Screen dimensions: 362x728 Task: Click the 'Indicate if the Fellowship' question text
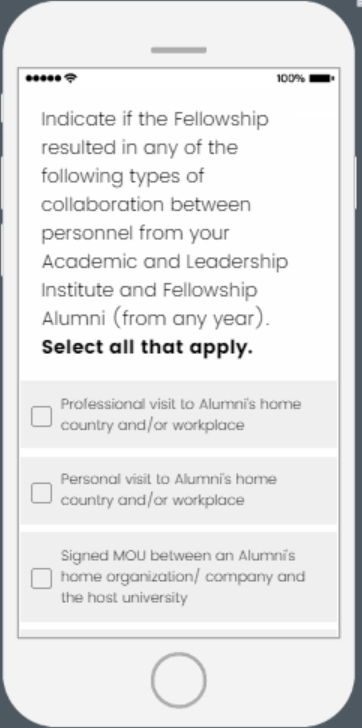(155, 119)
